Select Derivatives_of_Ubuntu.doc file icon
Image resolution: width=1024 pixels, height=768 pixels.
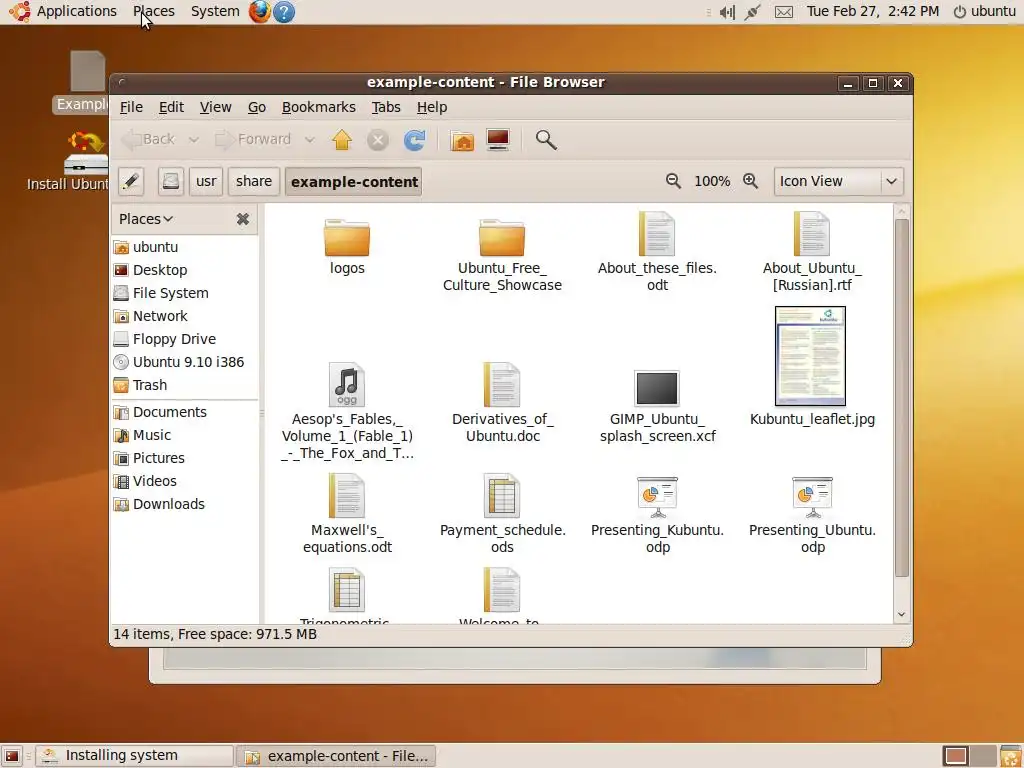point(502,385)
